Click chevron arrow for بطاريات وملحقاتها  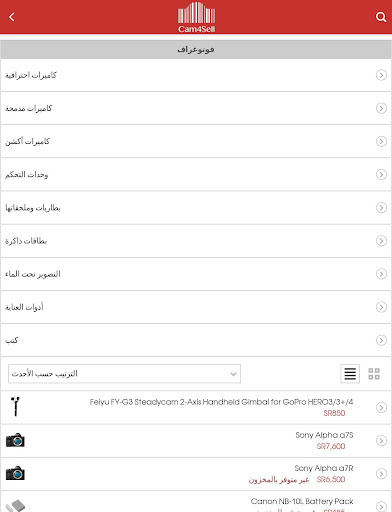(x=381, y=208)
